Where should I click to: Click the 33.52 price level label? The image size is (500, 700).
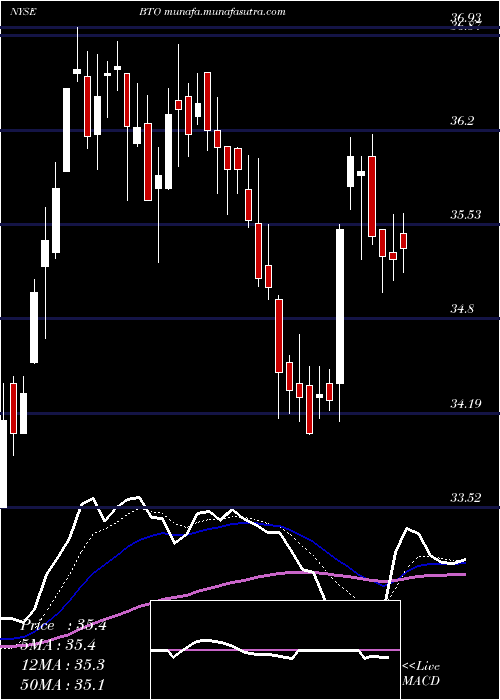pyautogui.click(x=466, y=498)
